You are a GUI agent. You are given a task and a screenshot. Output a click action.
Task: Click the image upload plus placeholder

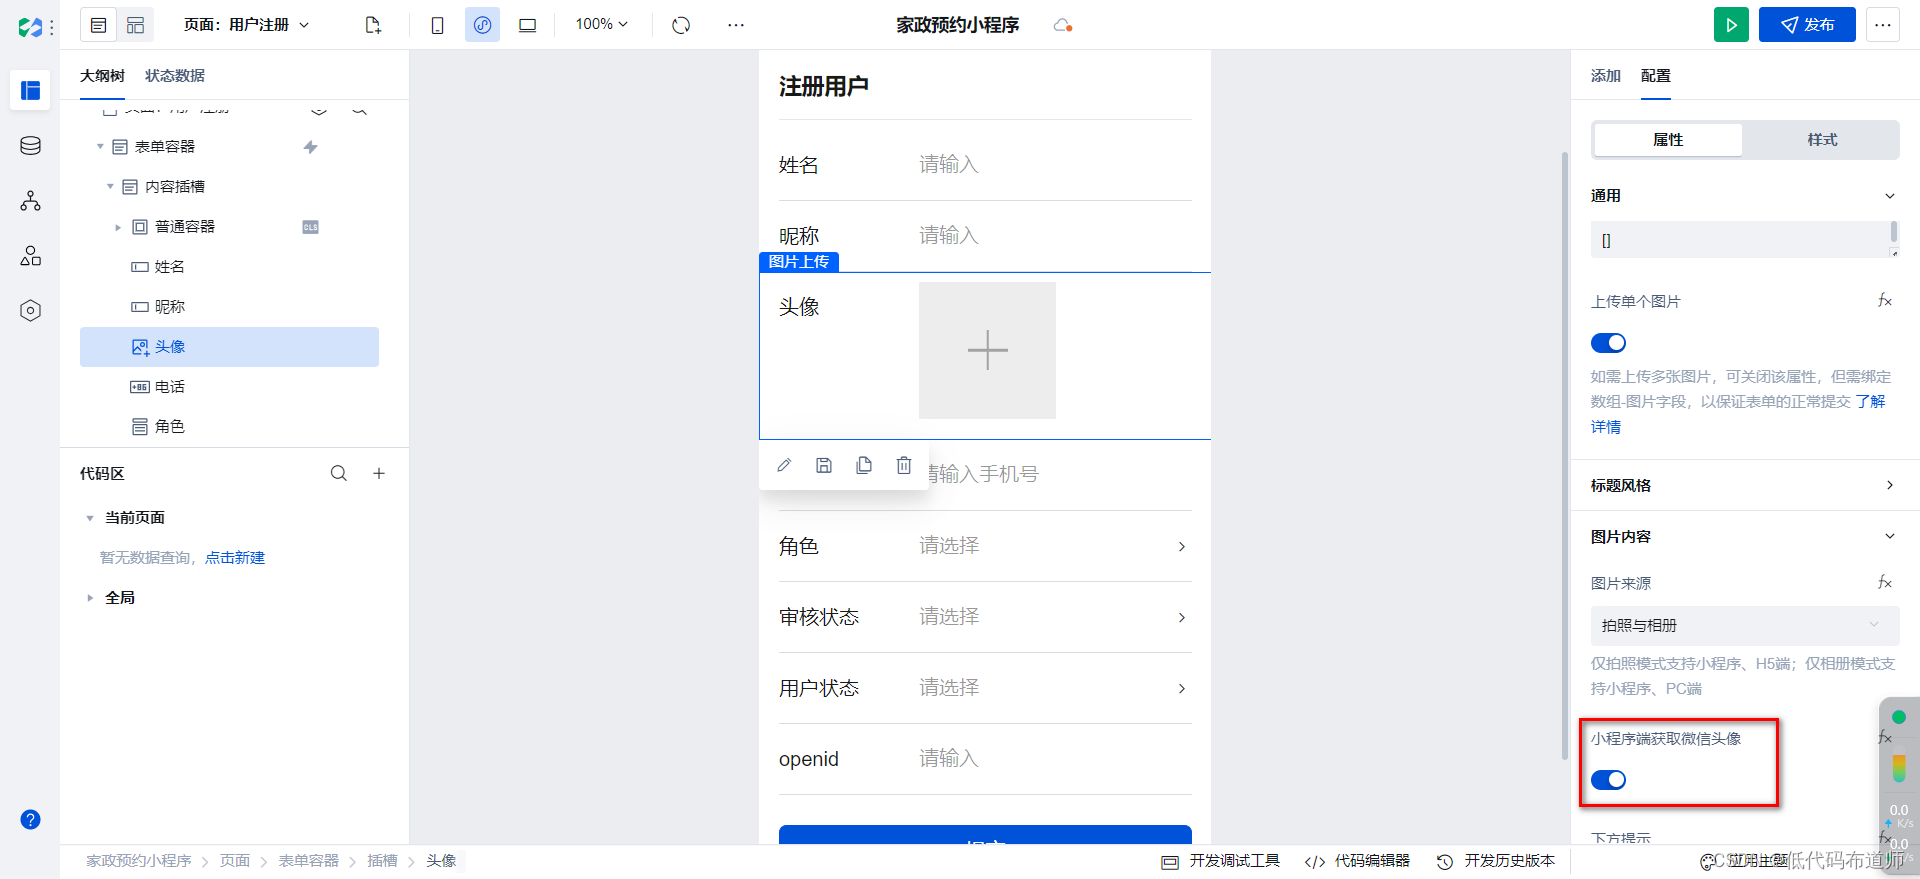tap(987, 350)
